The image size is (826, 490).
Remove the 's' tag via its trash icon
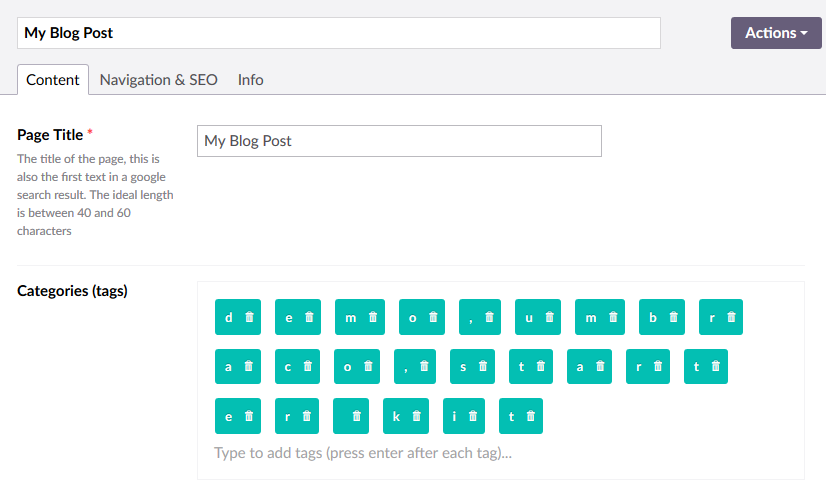[484, 367]
